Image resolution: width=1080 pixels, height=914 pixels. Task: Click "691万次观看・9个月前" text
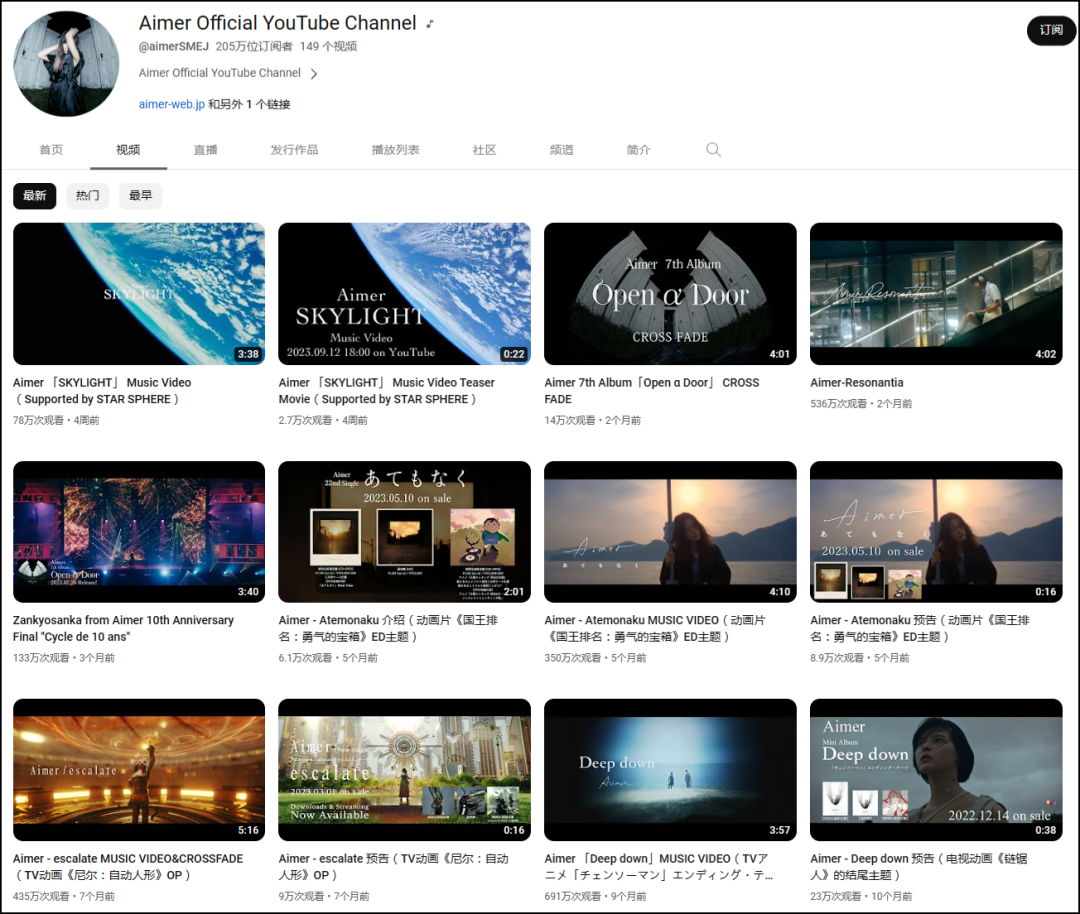(x=595, y=896)
